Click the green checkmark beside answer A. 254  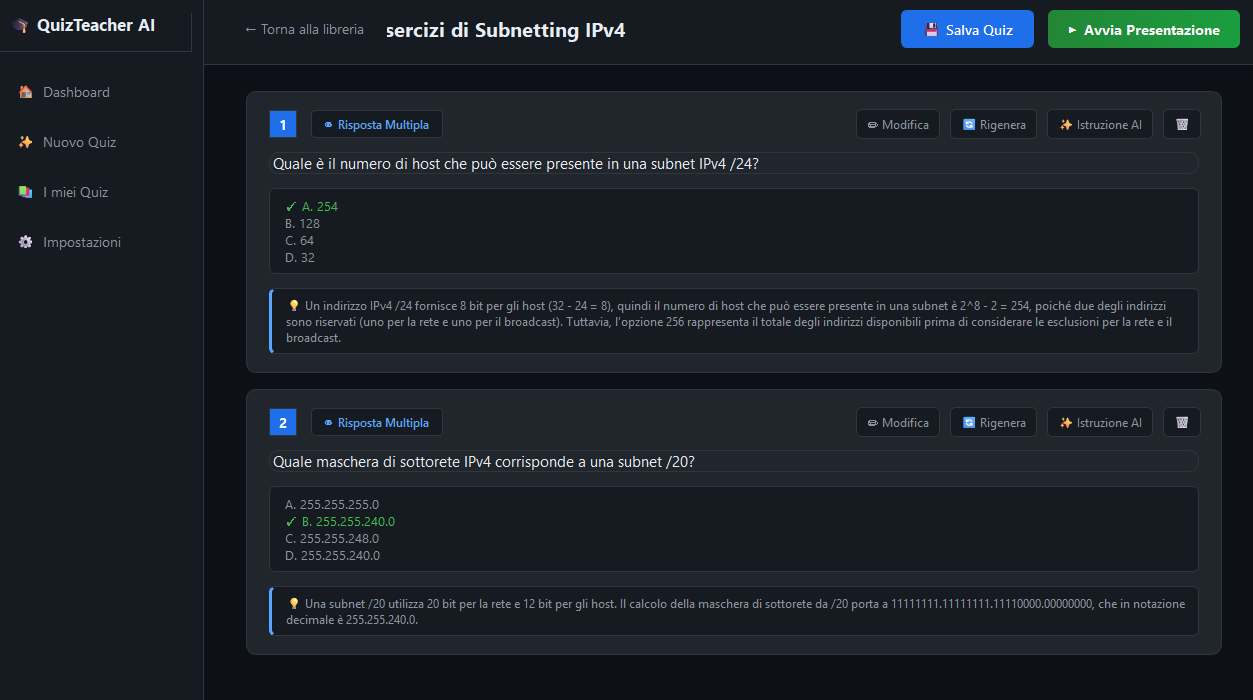pos(291,207)
